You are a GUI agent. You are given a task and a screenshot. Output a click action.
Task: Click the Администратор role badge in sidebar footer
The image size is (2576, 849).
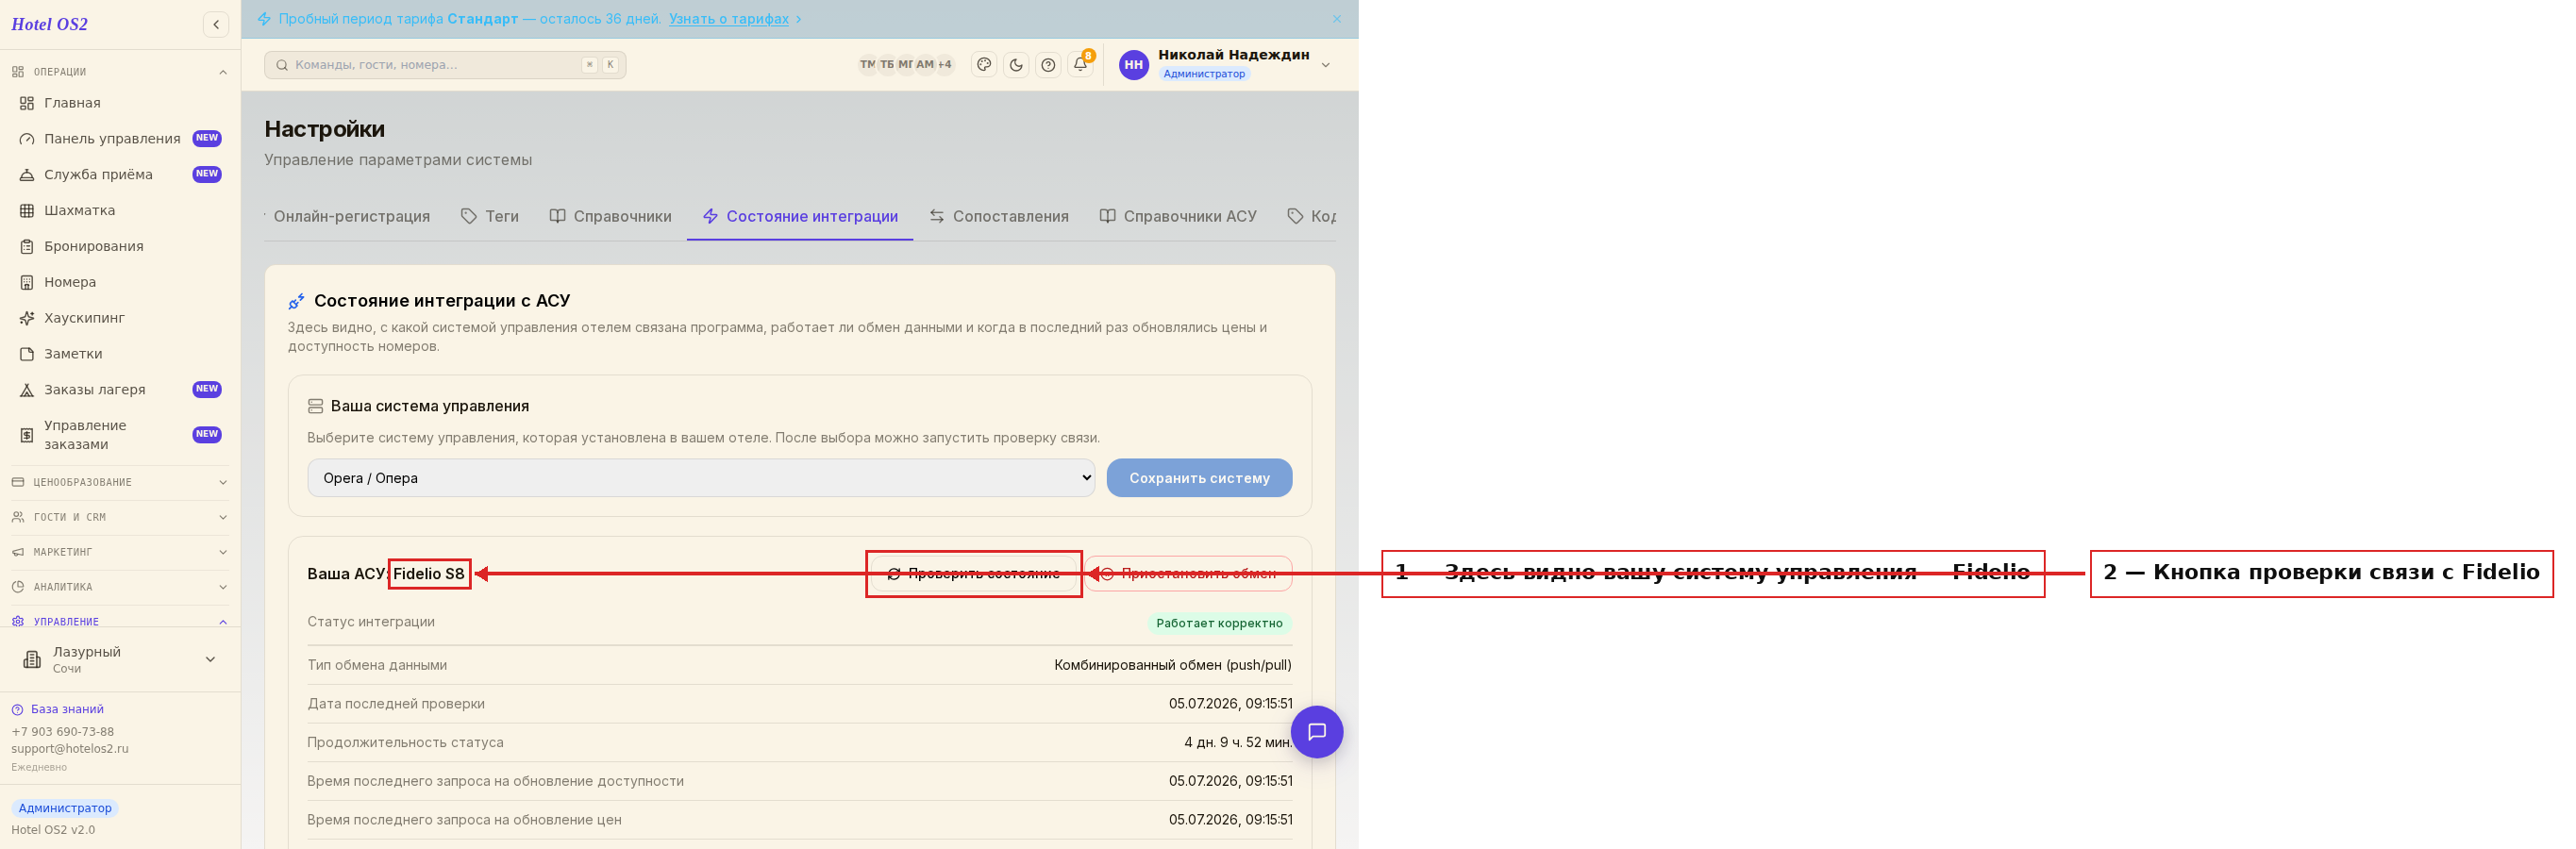coord(65,808)
